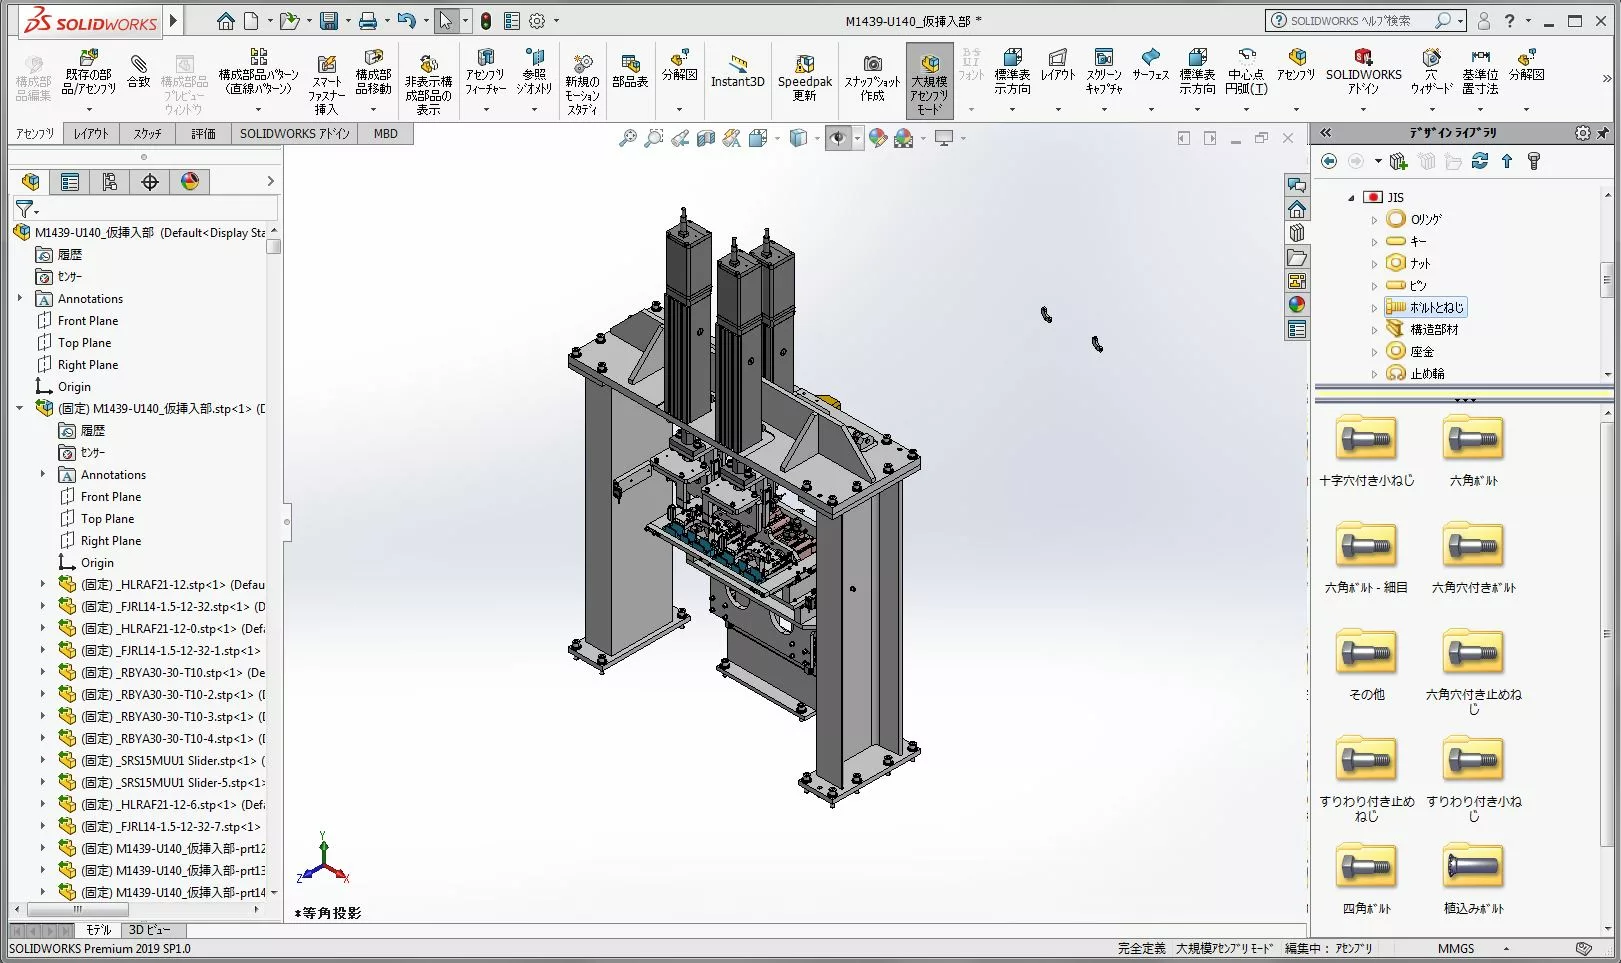Open the 穴ウィザード Hole Wizard
The width and height of the screenshot is (1621, 963).
[1432, 70]
